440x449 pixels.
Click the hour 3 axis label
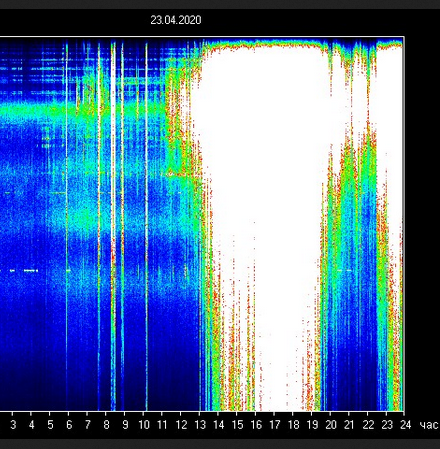click(x=13, y=425)
